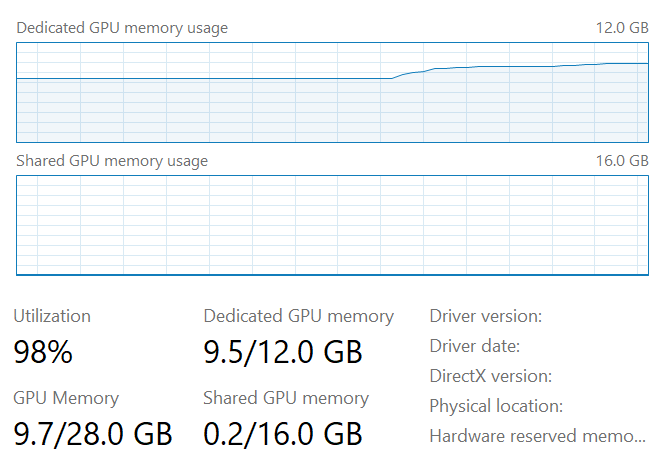Click the 12.0 GB graph maximum label
This screenshot has height=470, width=672.
[622, 28]
